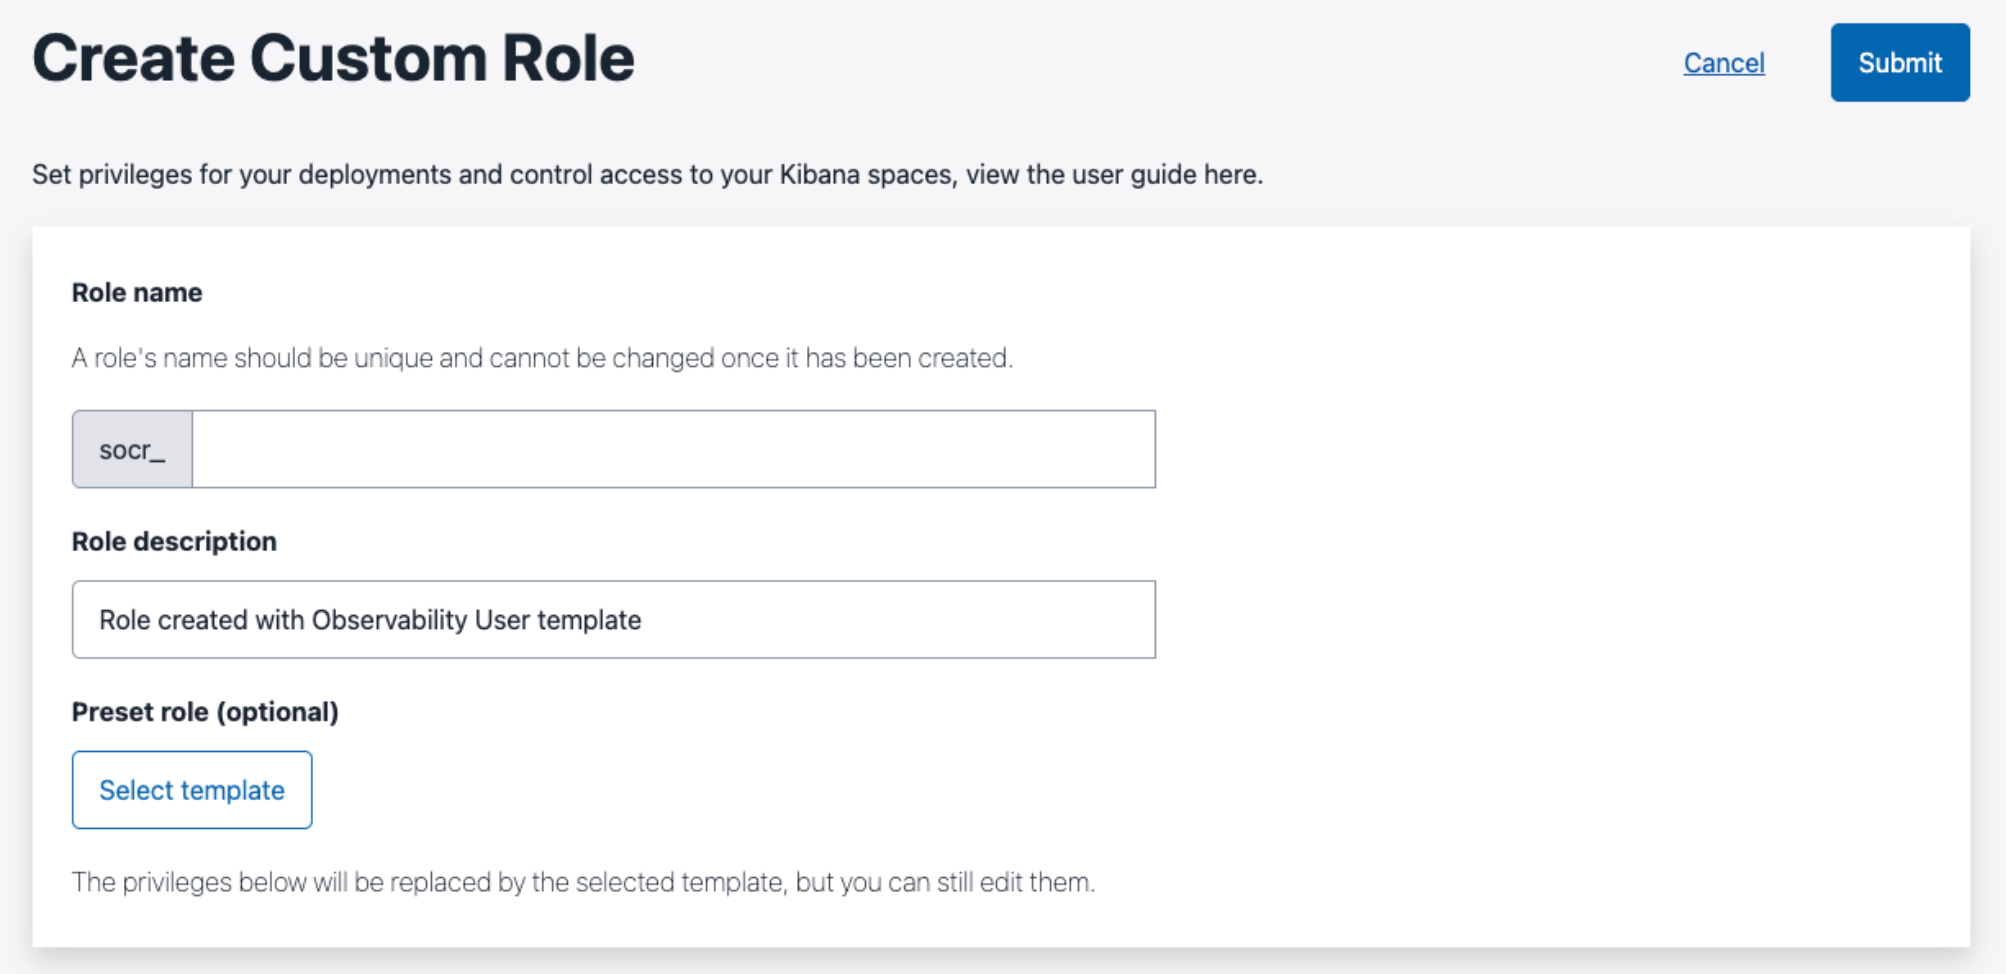Click the Submit button to create role

[x=1898, y=62]
